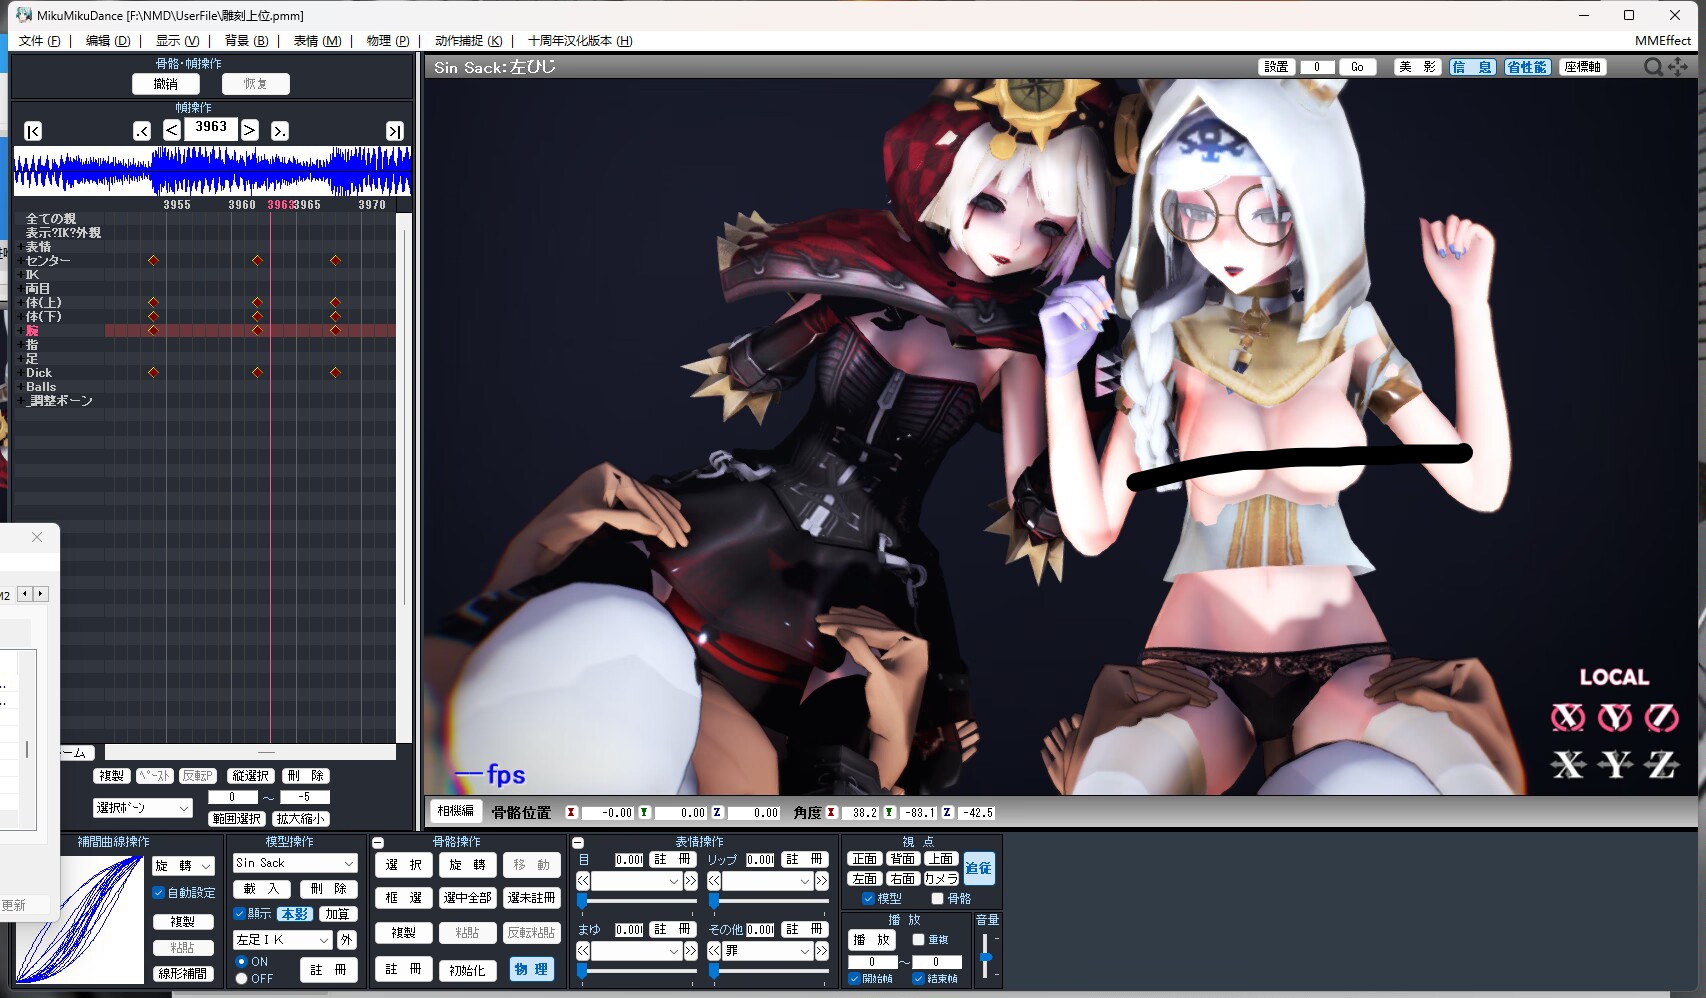Screen dimensions: 1706x998
Task: Open the その他 morph dropdown showing 罪
Action: coord(768,951)
